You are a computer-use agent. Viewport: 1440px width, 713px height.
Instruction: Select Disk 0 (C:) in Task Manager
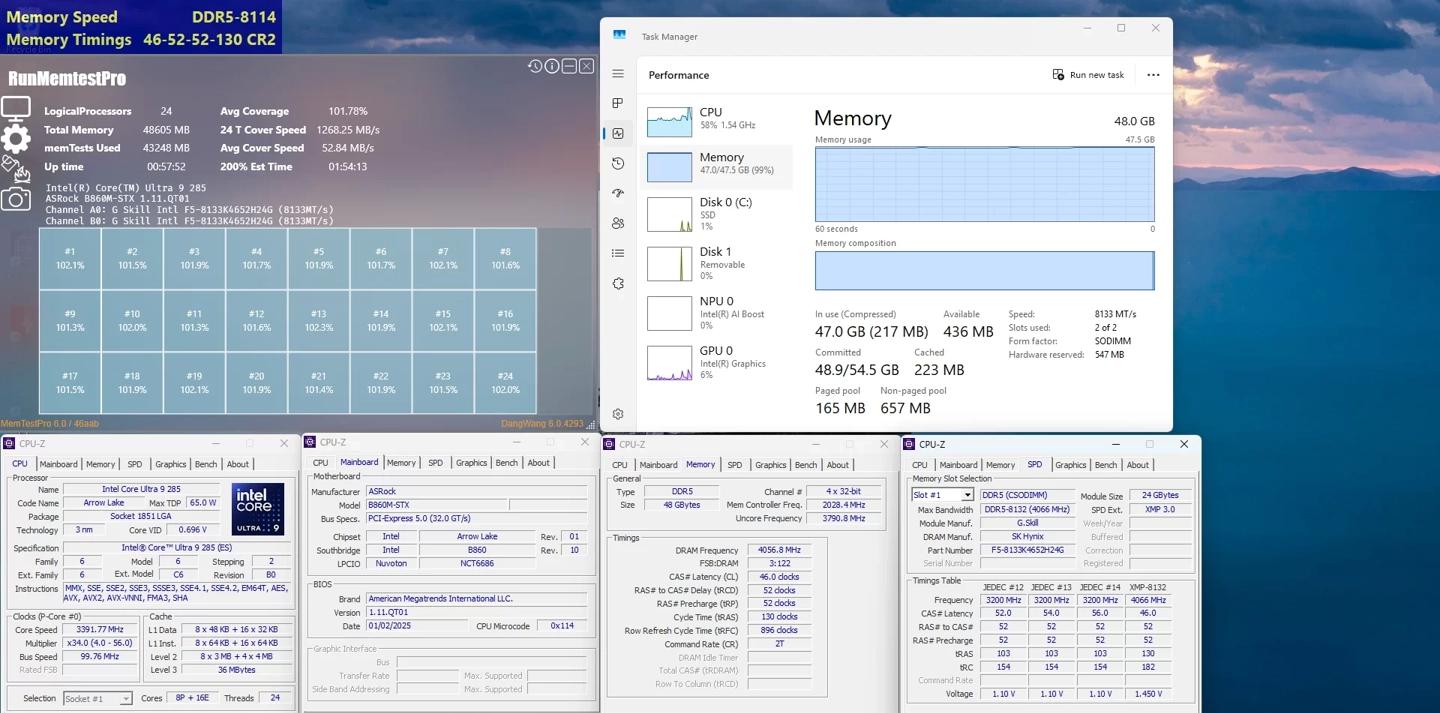(x=715, y=213)
